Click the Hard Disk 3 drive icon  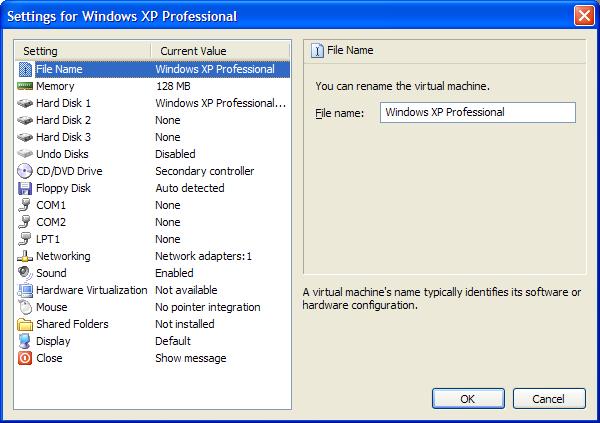25,137
